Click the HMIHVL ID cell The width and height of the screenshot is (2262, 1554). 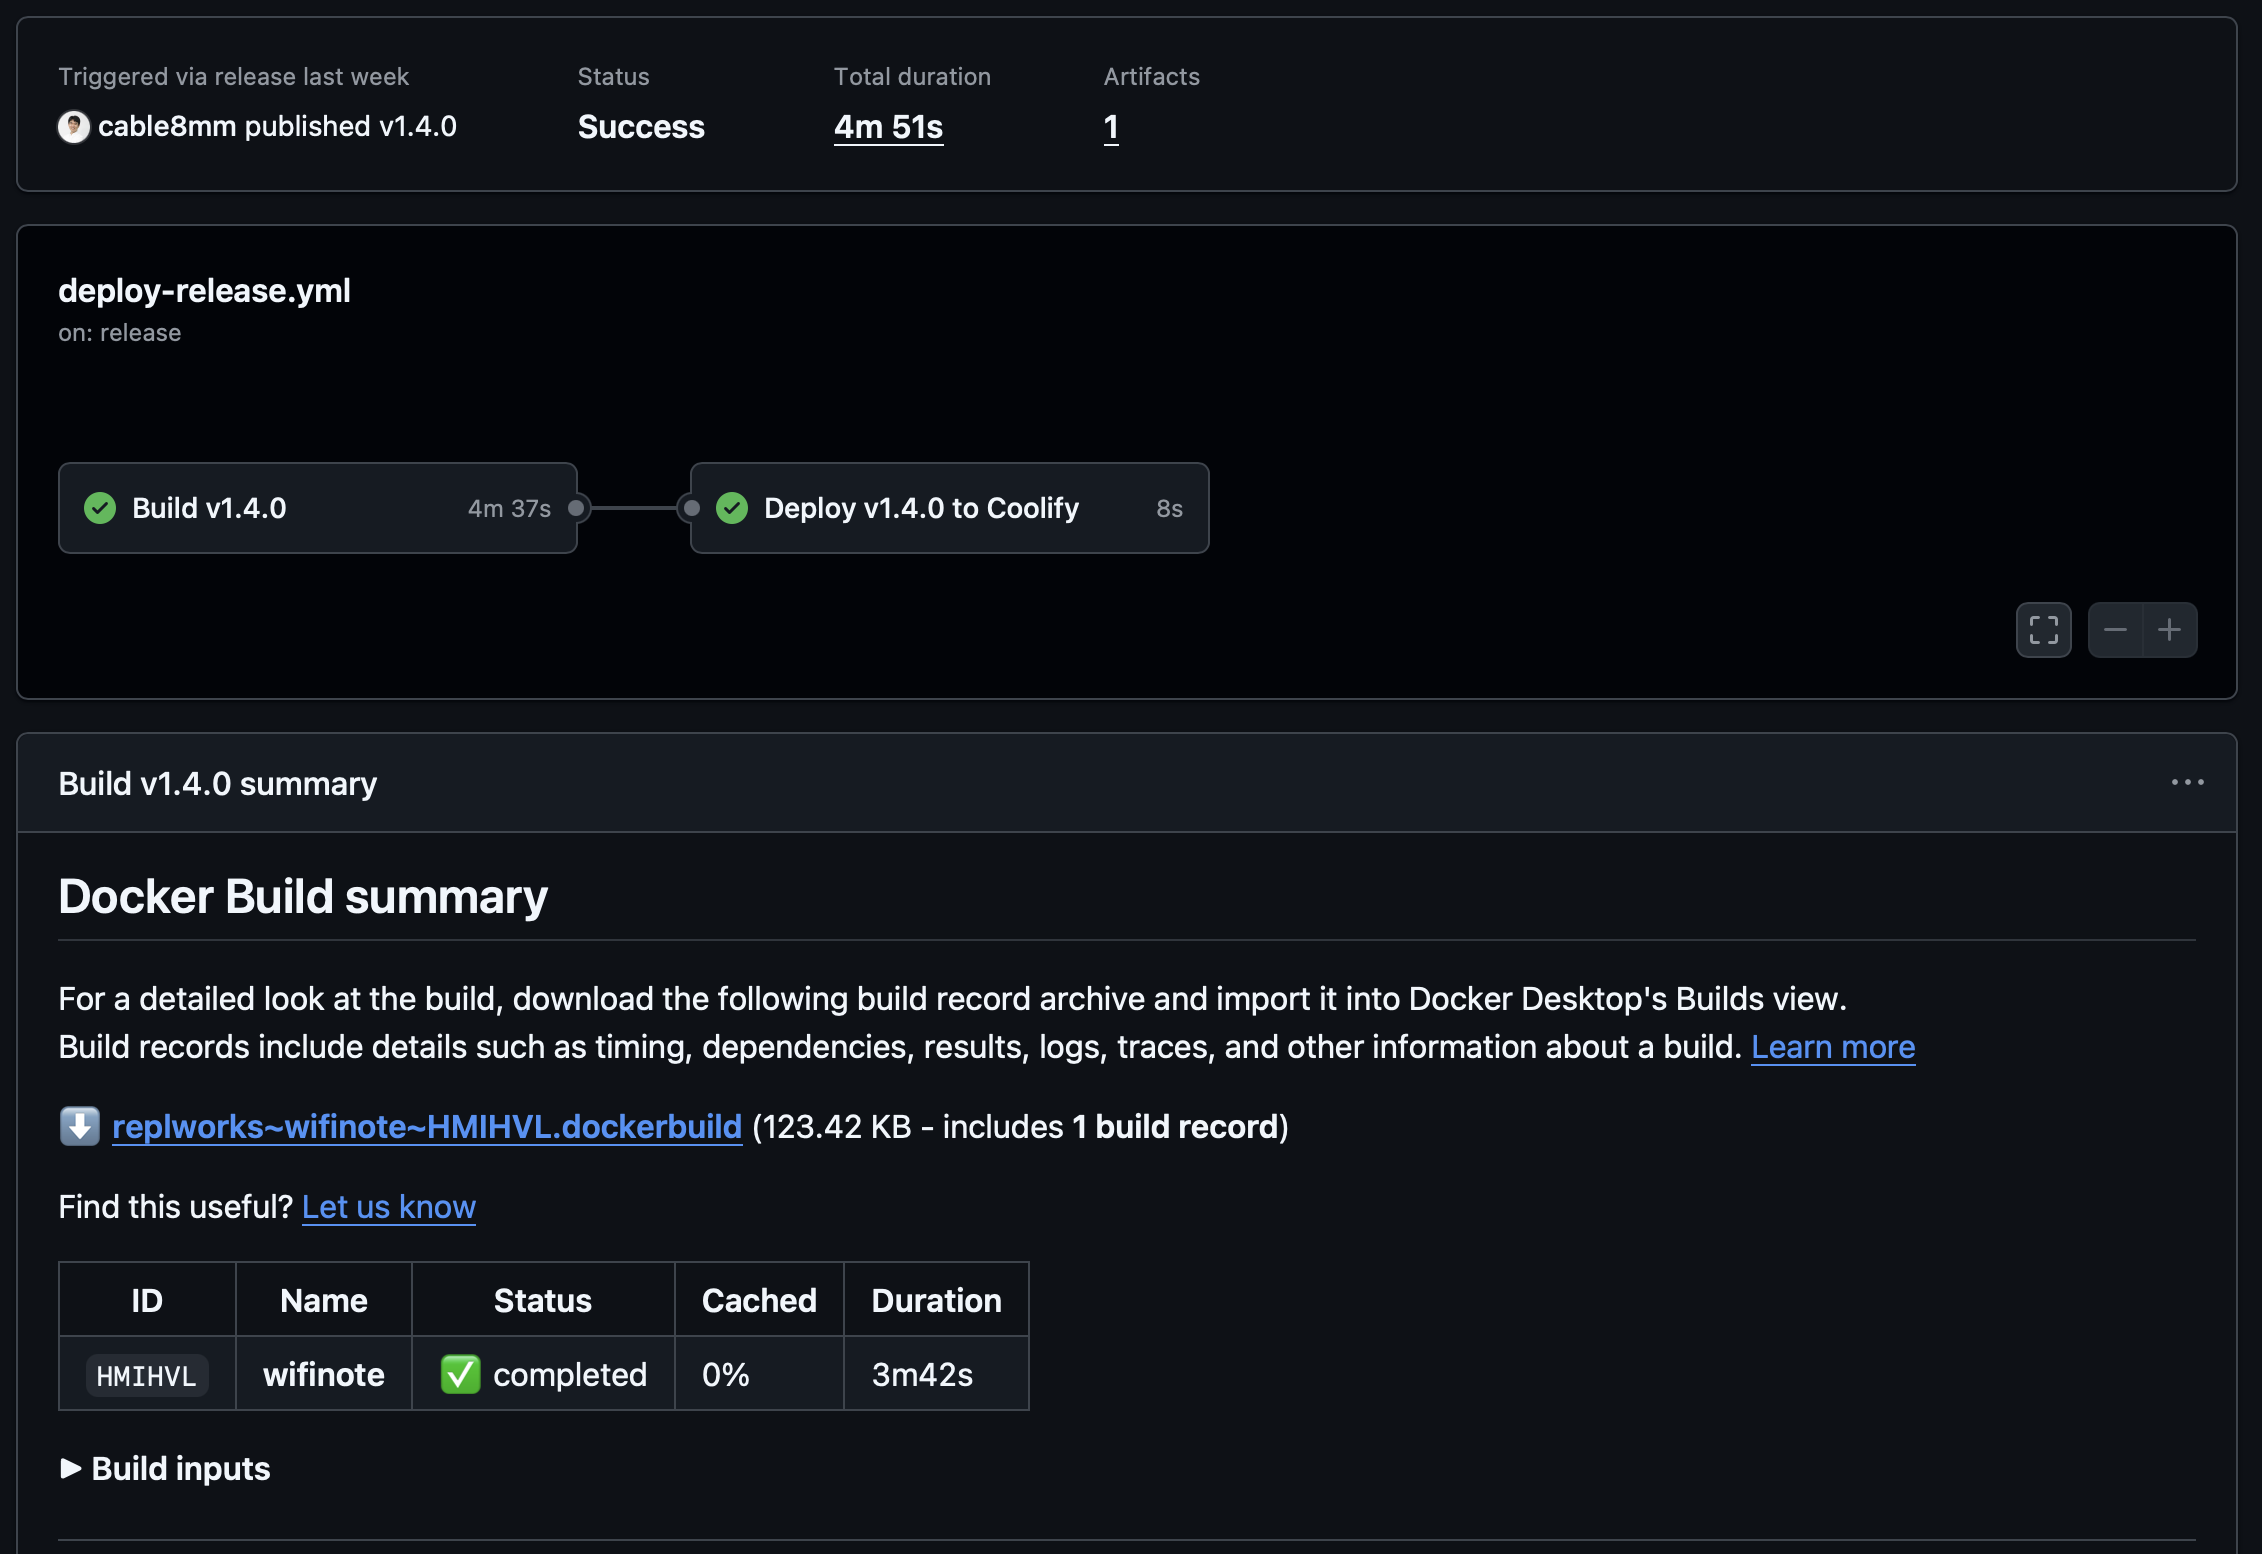pyautogui.click(x=147, y=1374)
